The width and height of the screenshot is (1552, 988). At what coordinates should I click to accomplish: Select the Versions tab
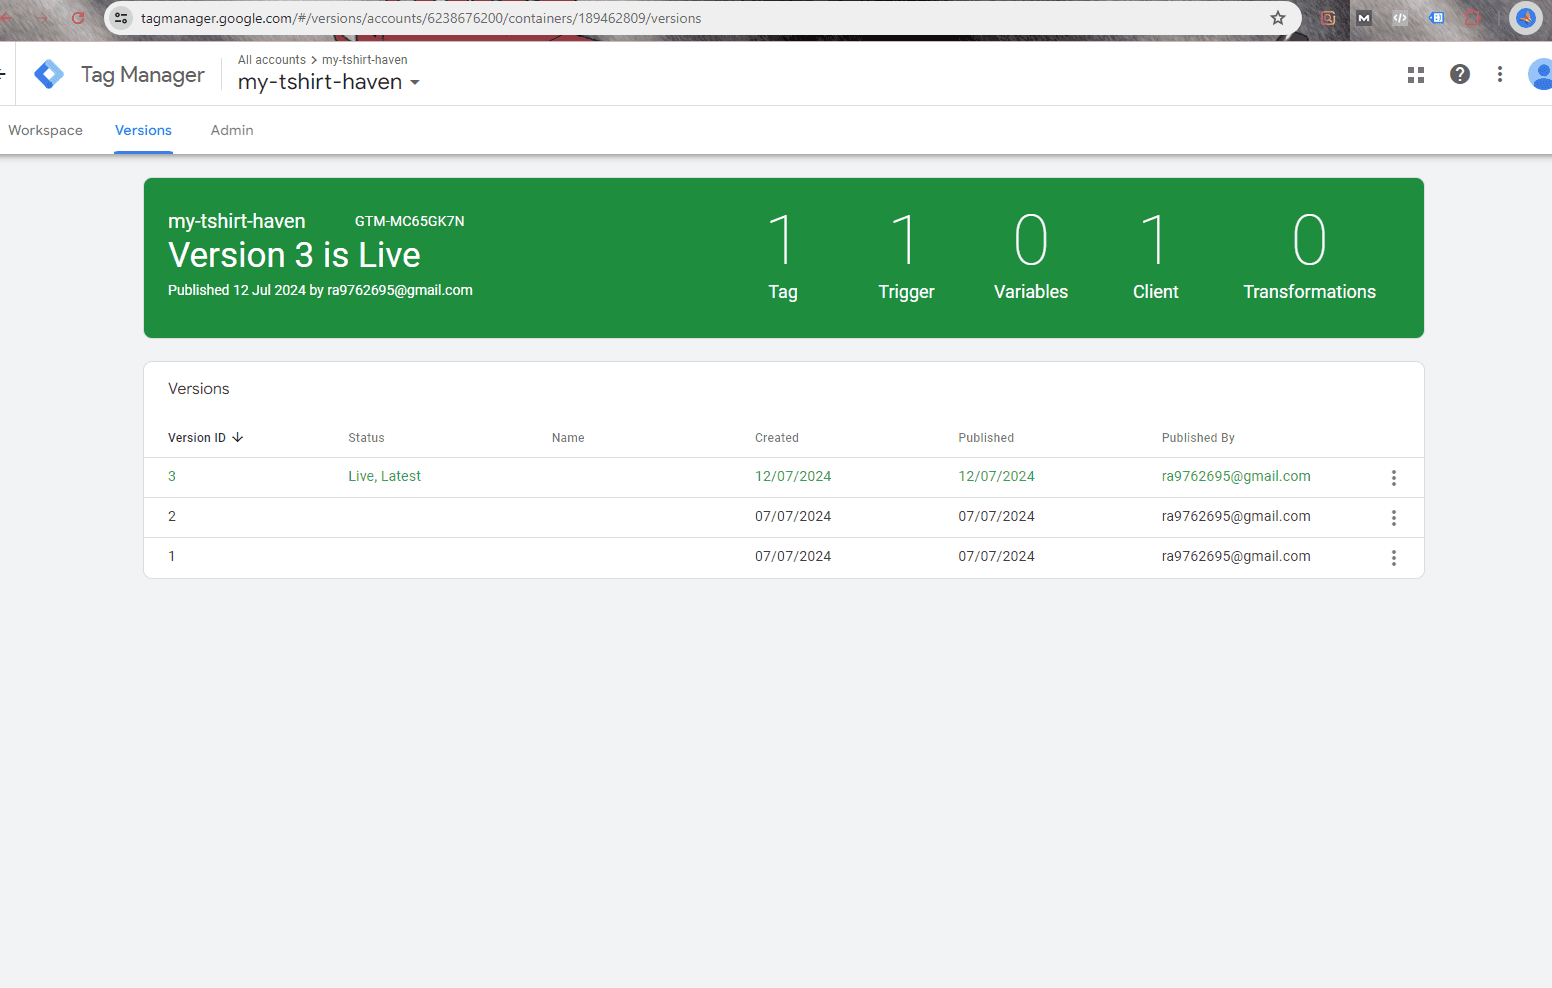pos(143,130)
